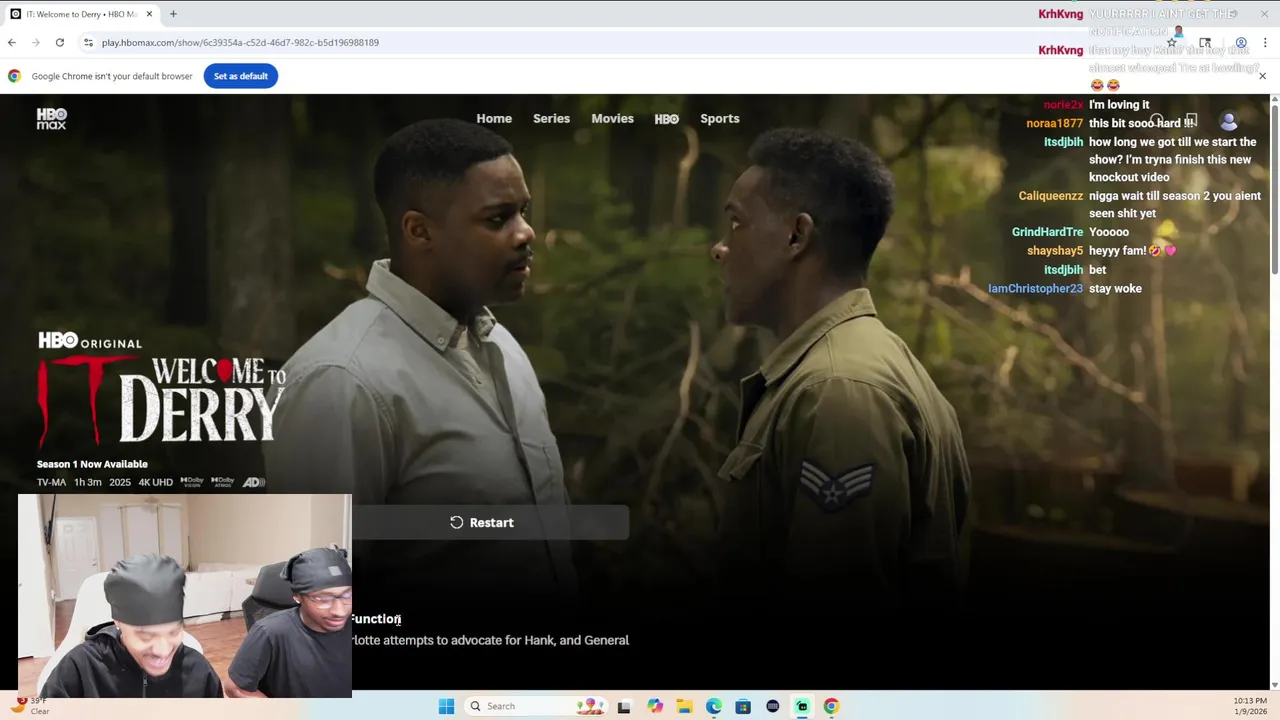Open the HBO Max profile avatar
The width and height of the screenshot is (1280, 720).
1229,121
